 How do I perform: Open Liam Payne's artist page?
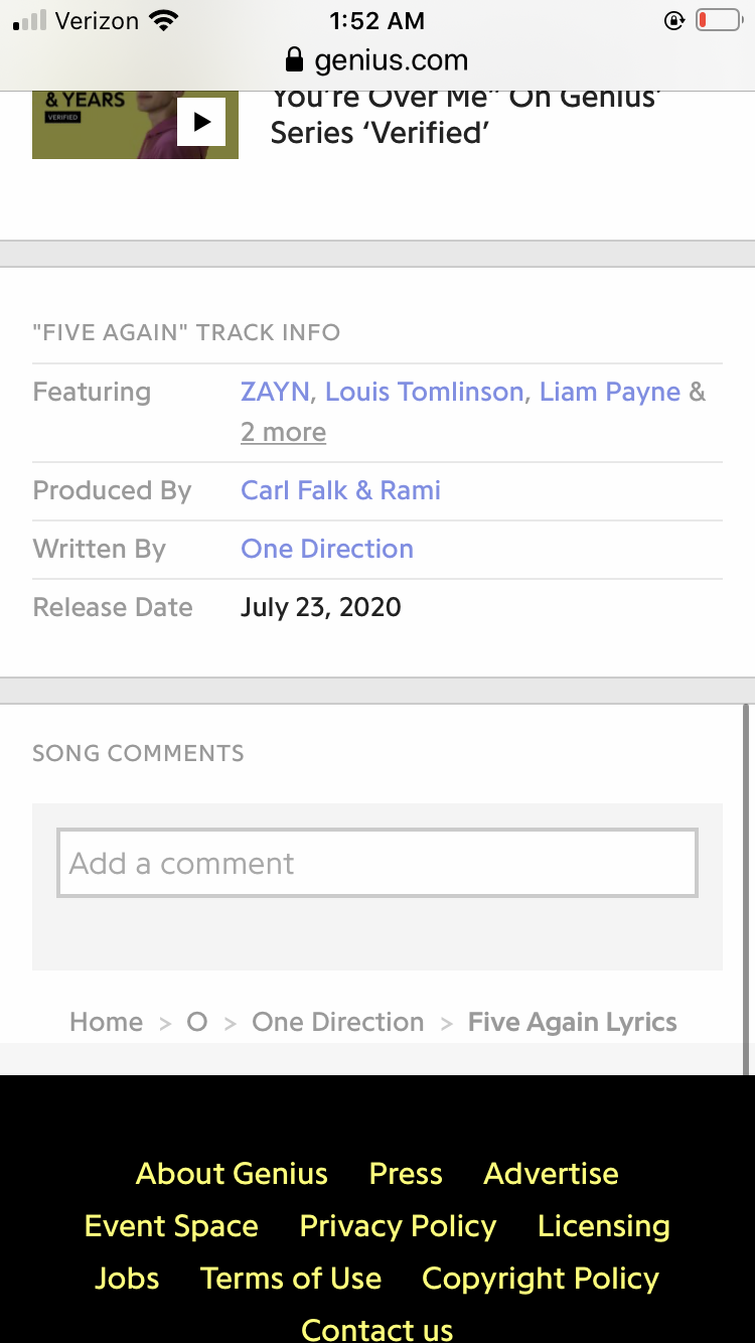(609, 392)
